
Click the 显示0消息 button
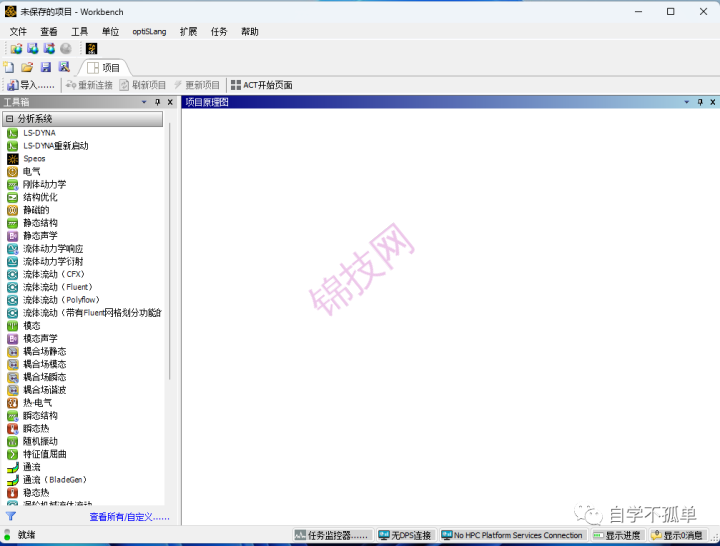tap(677, 535)
